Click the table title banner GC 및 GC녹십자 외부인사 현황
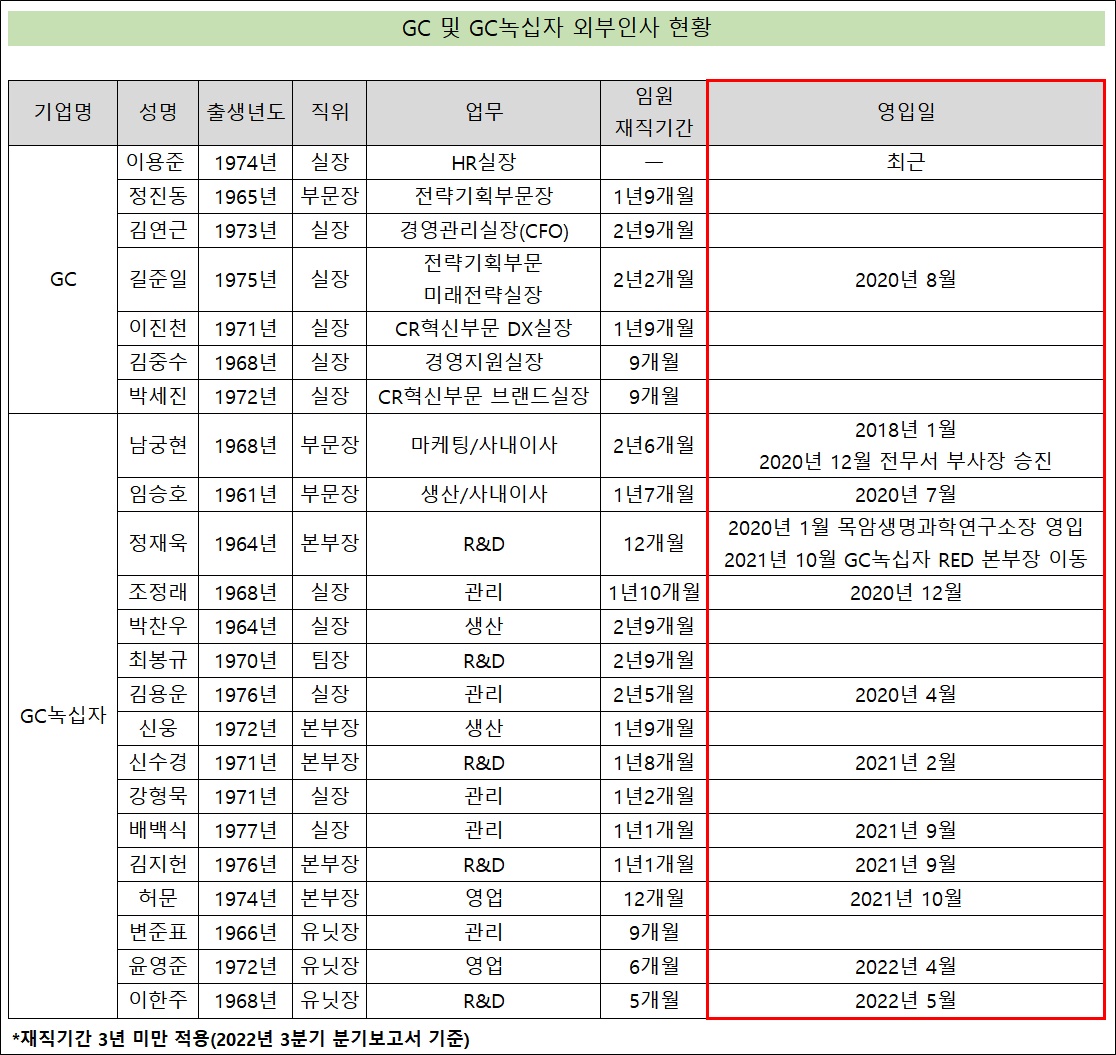 tap(556, 28)
